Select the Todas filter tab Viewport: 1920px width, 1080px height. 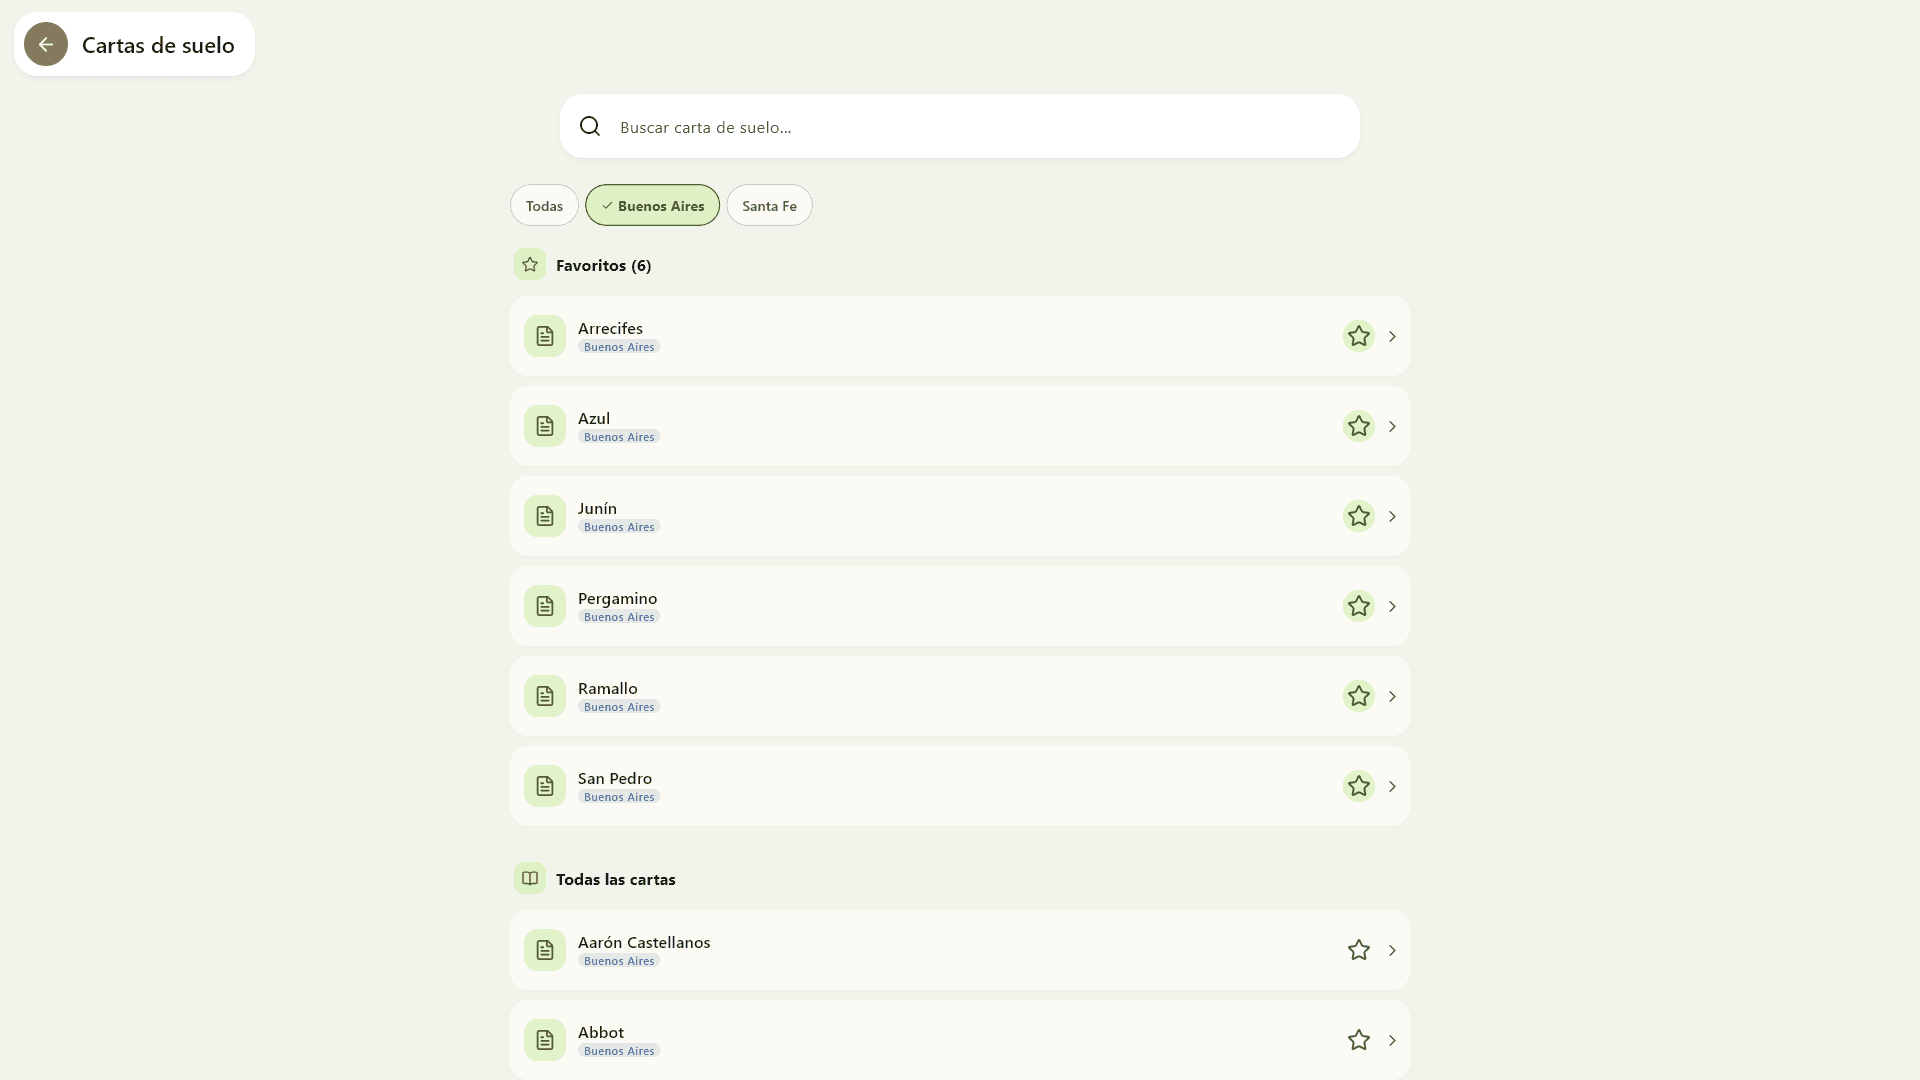[544, 205]
